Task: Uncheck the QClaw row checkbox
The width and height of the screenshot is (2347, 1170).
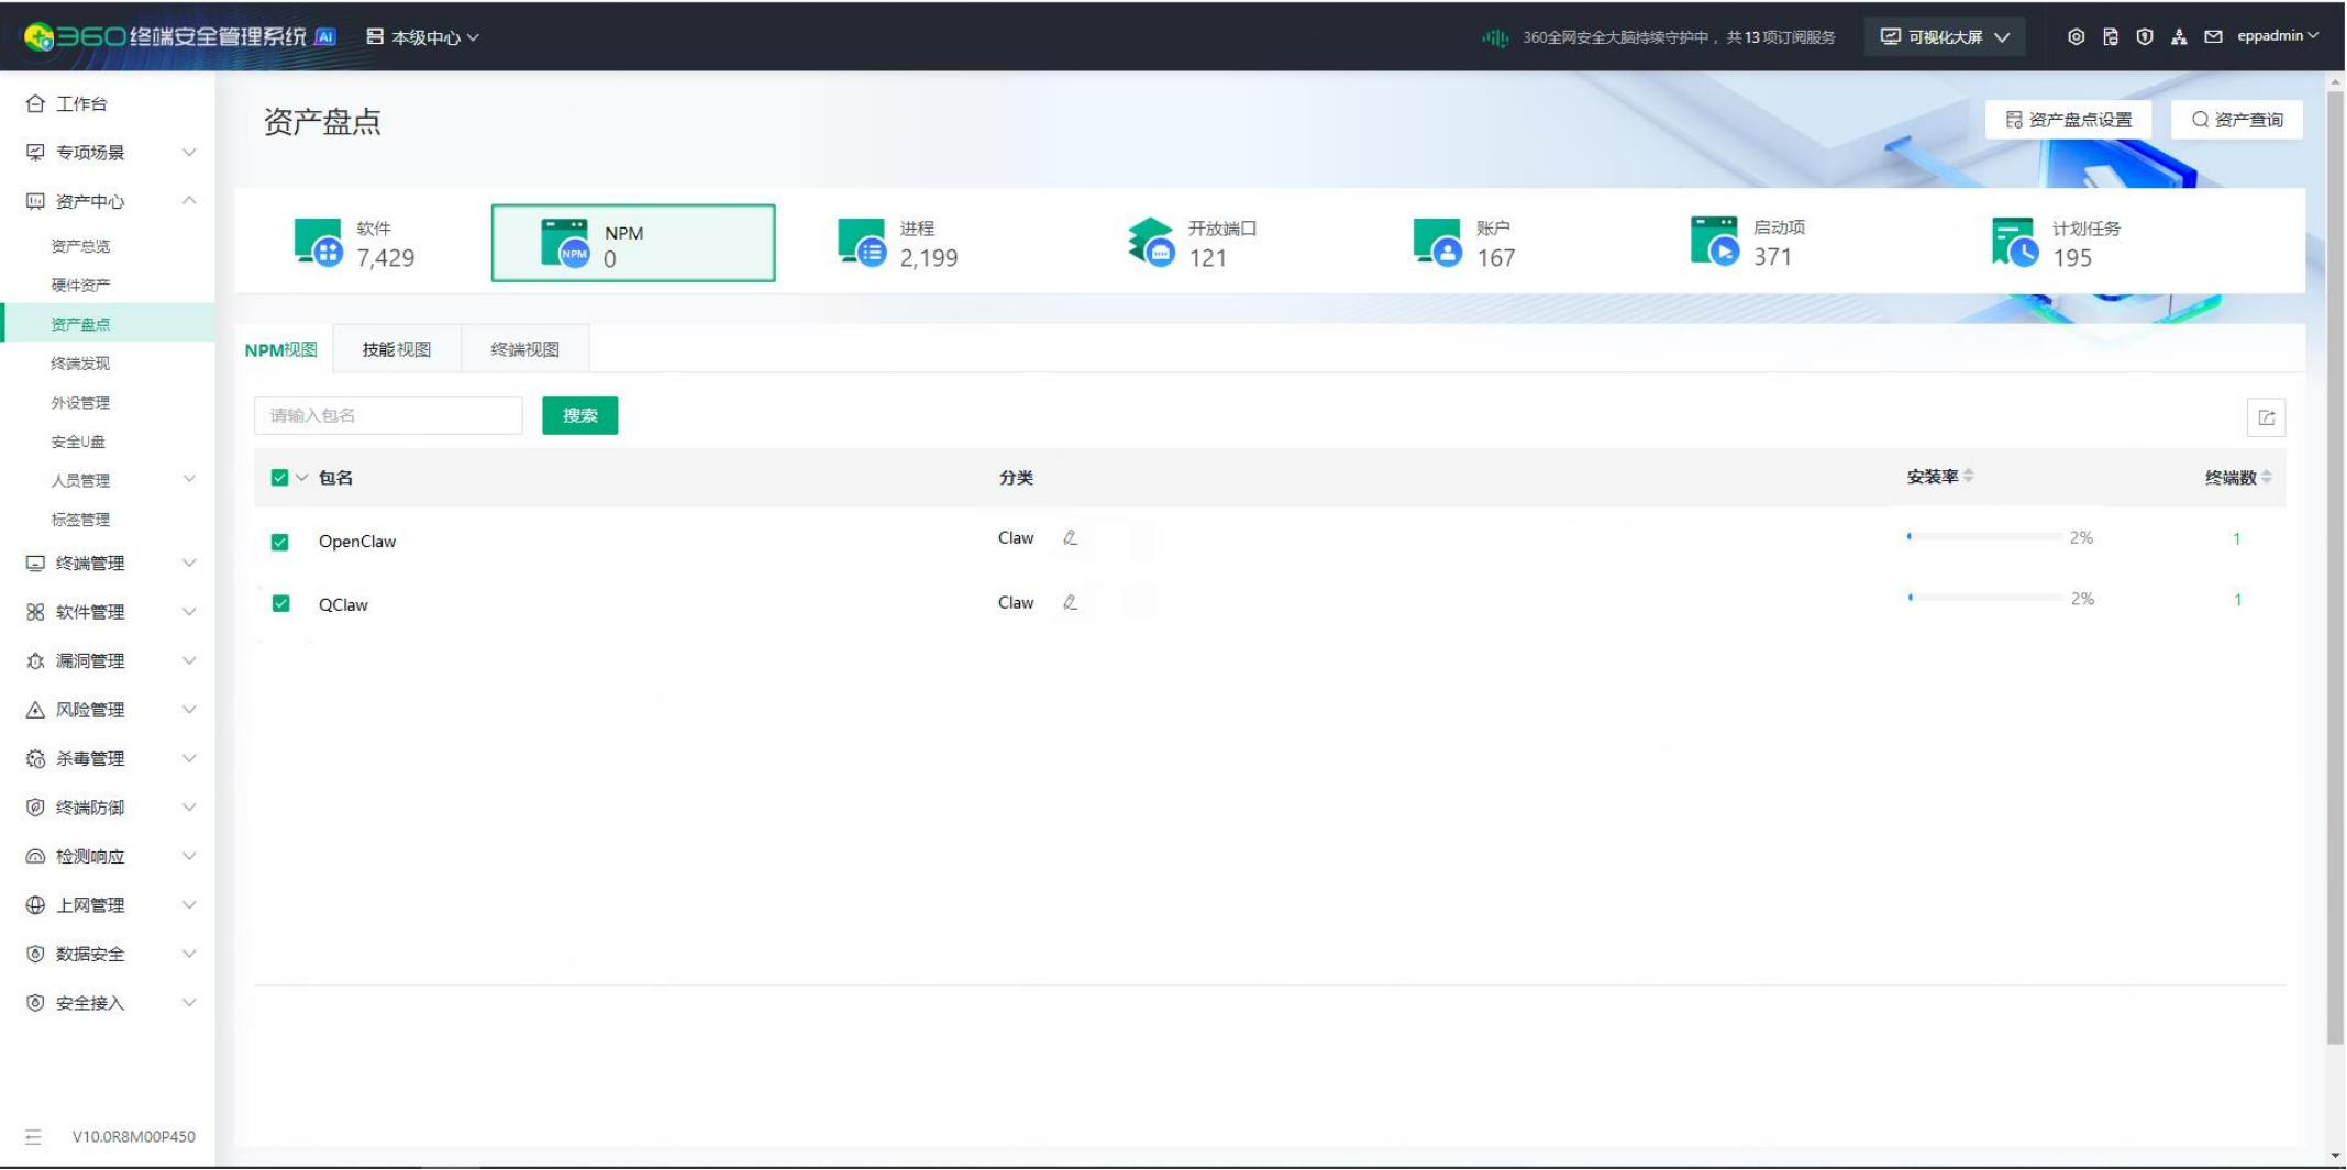Action: click(x=280, y=604)
